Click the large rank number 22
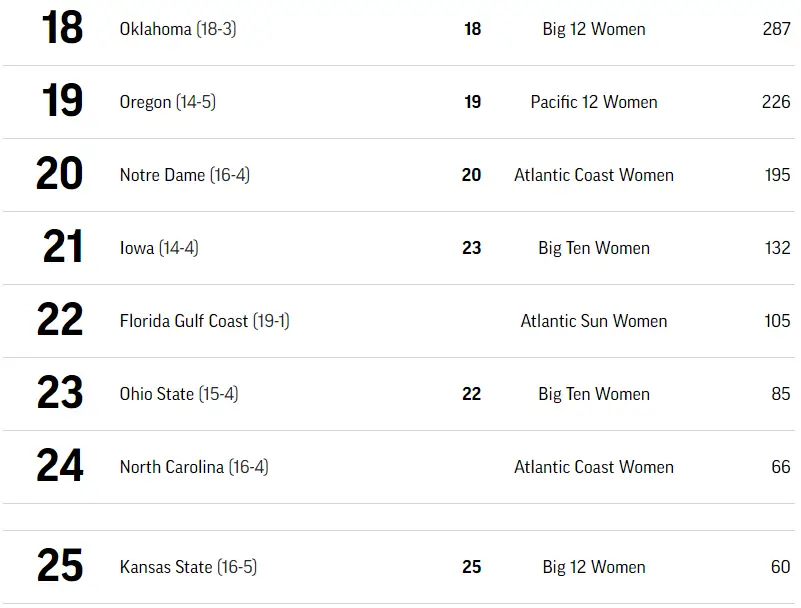The height and width of the screenshot is (608, 801). (x=60, y=321)
